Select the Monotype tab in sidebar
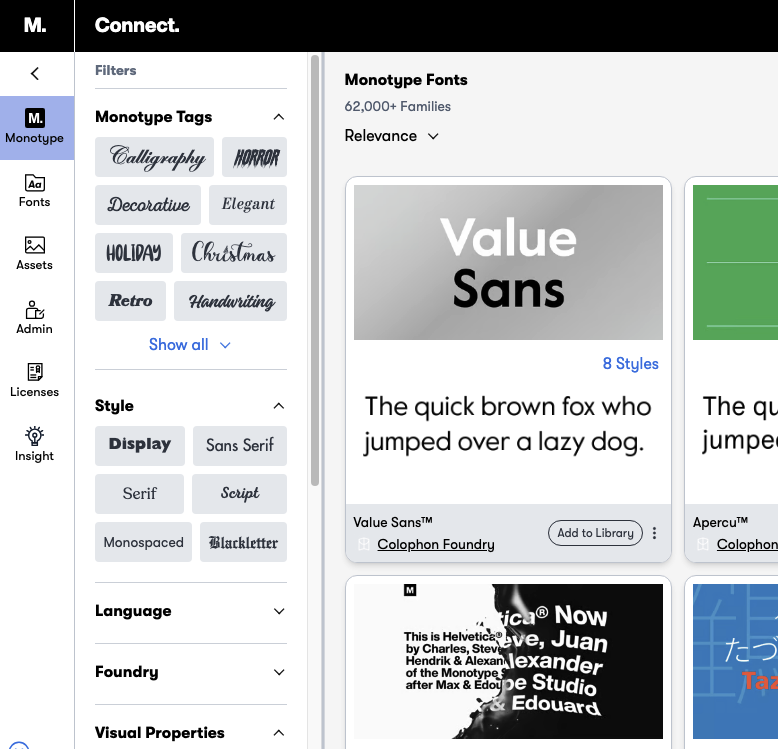The height and width of the screenshot is (749, 778). point(35,127)
